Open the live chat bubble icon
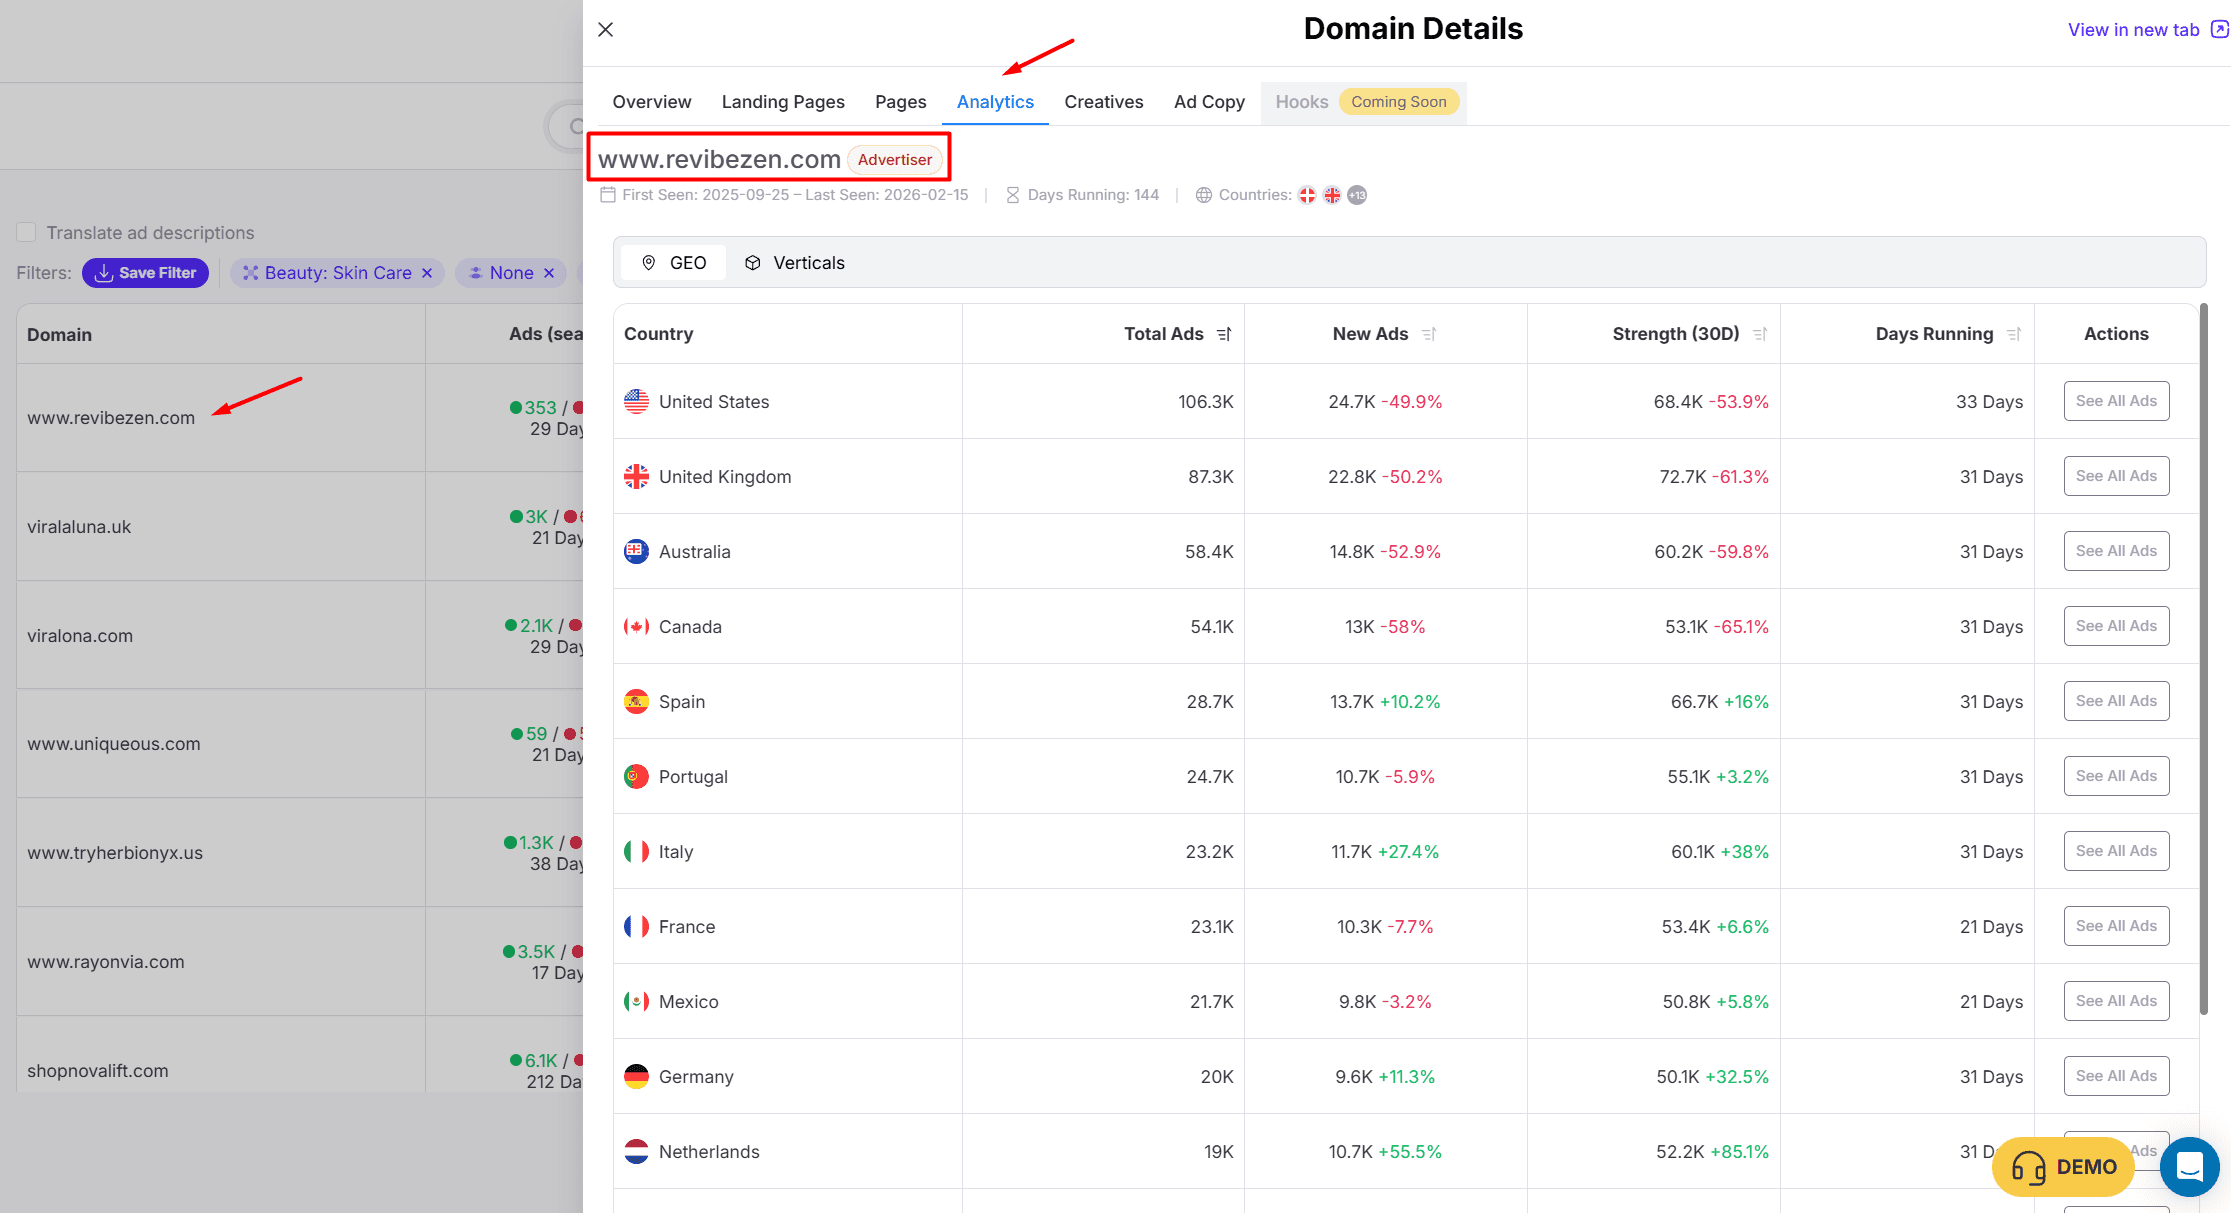Screen dimensions: 2231x1213 2189,1166
